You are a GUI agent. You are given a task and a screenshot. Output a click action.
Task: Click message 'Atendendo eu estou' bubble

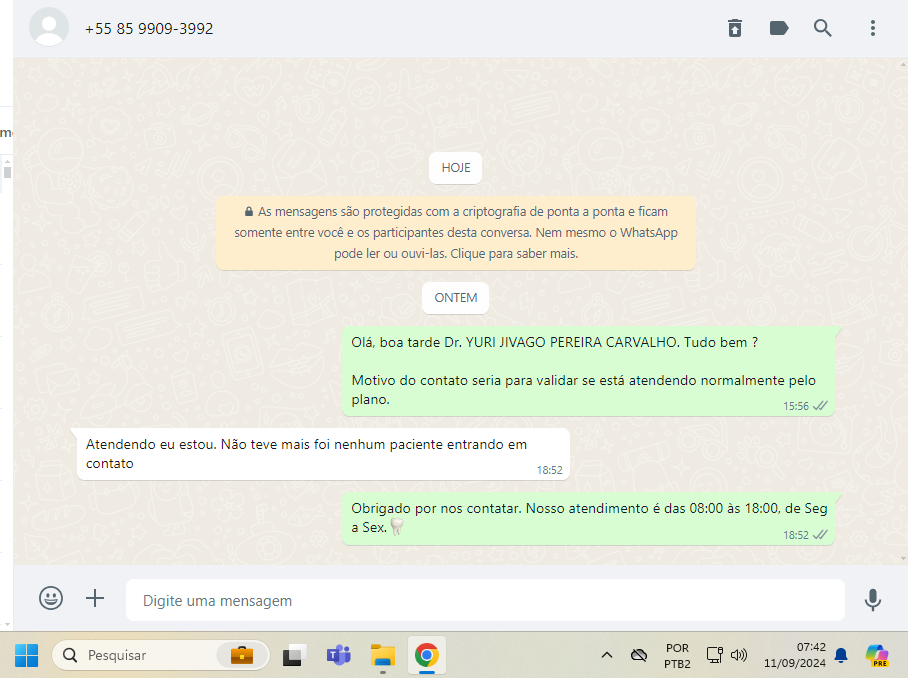[x=323, y=454]
